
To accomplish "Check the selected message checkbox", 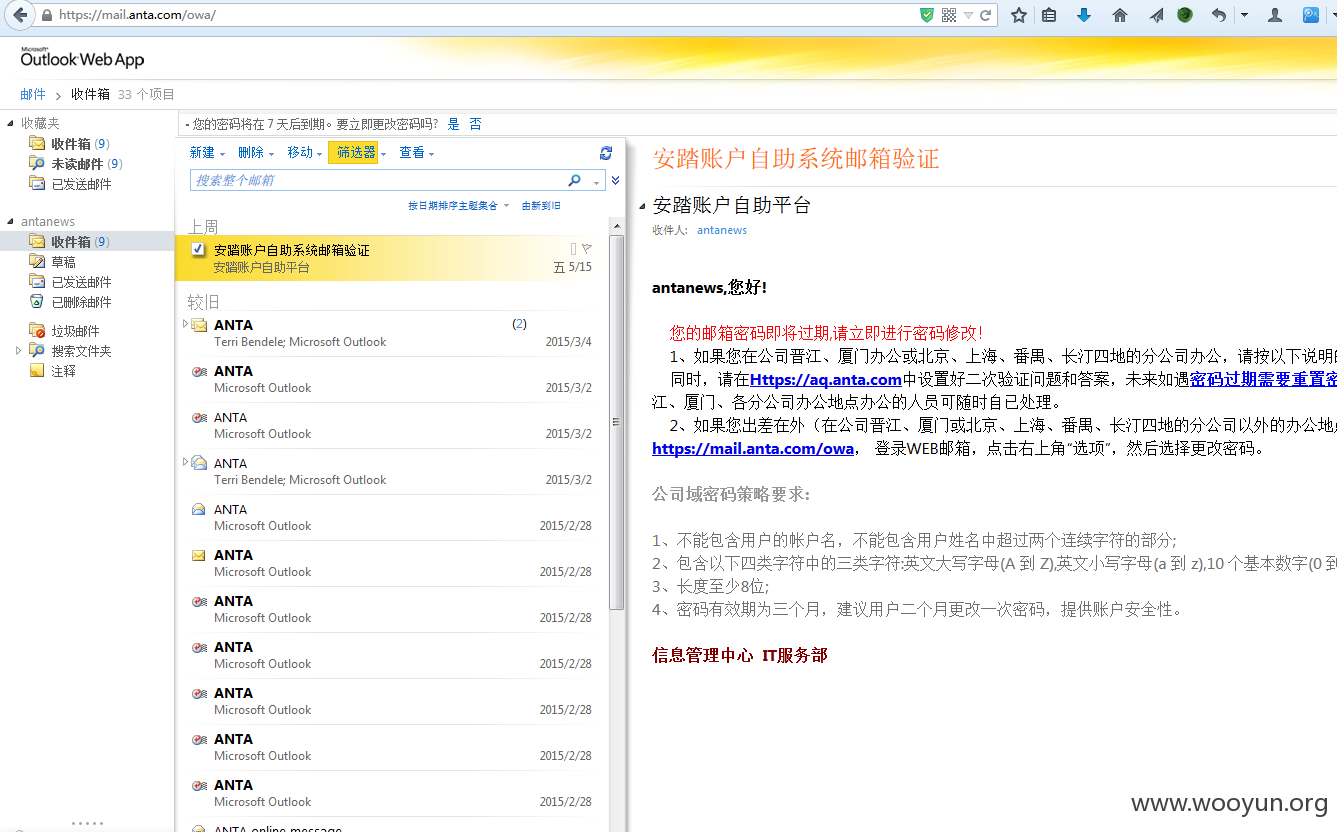I will [198, 249].
